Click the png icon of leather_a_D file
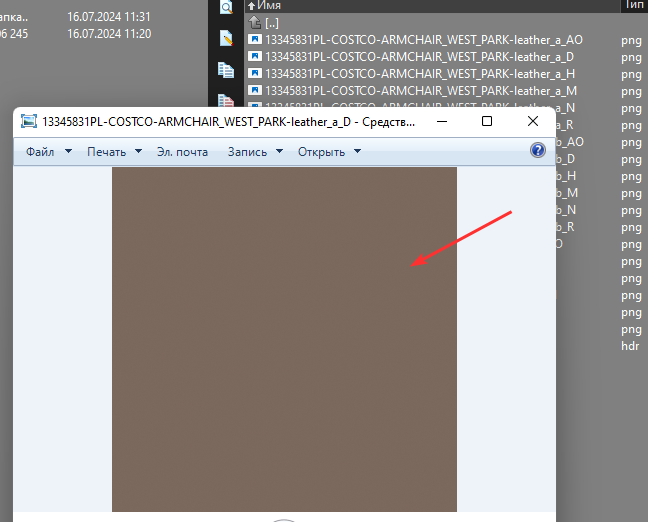648x522 pixels. (x=255, y=56)
